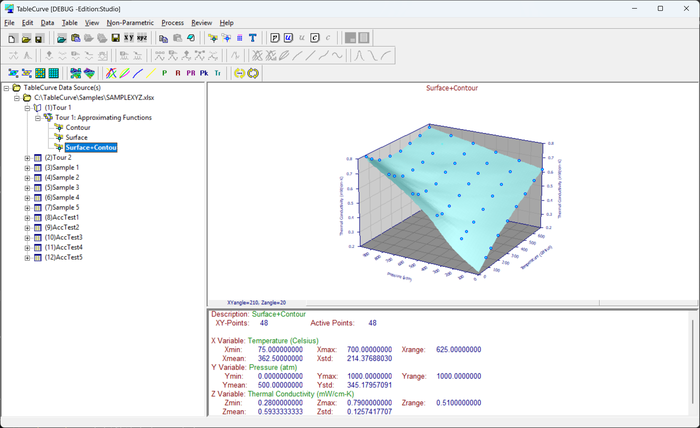This screenshot has height=428, width=700.
Task: Select the highlighted Surface+Contour tree item
Action: tap(91, 148)
